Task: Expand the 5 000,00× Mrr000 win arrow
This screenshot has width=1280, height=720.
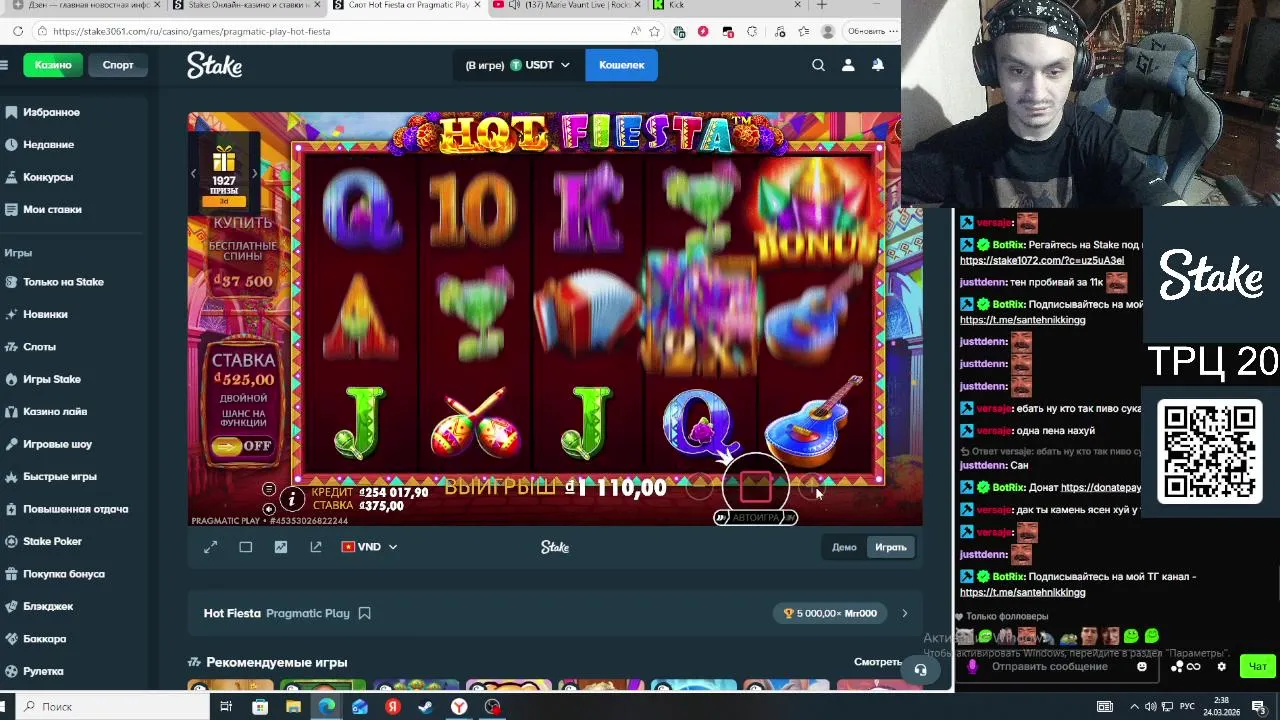Action: 904,613
